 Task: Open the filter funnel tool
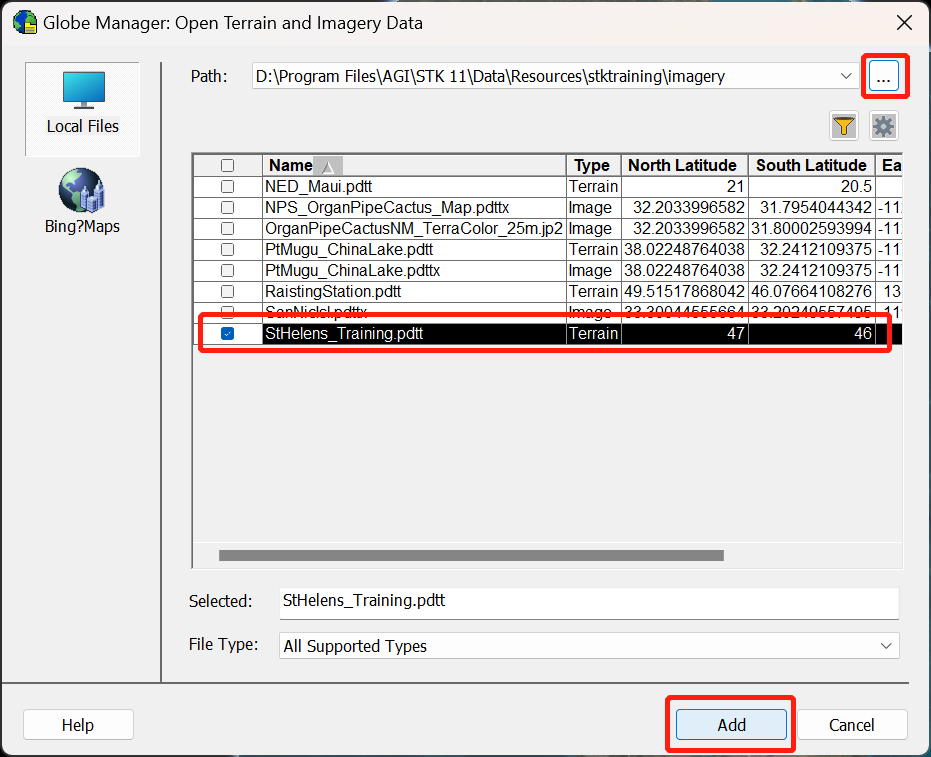coord(843,125)
